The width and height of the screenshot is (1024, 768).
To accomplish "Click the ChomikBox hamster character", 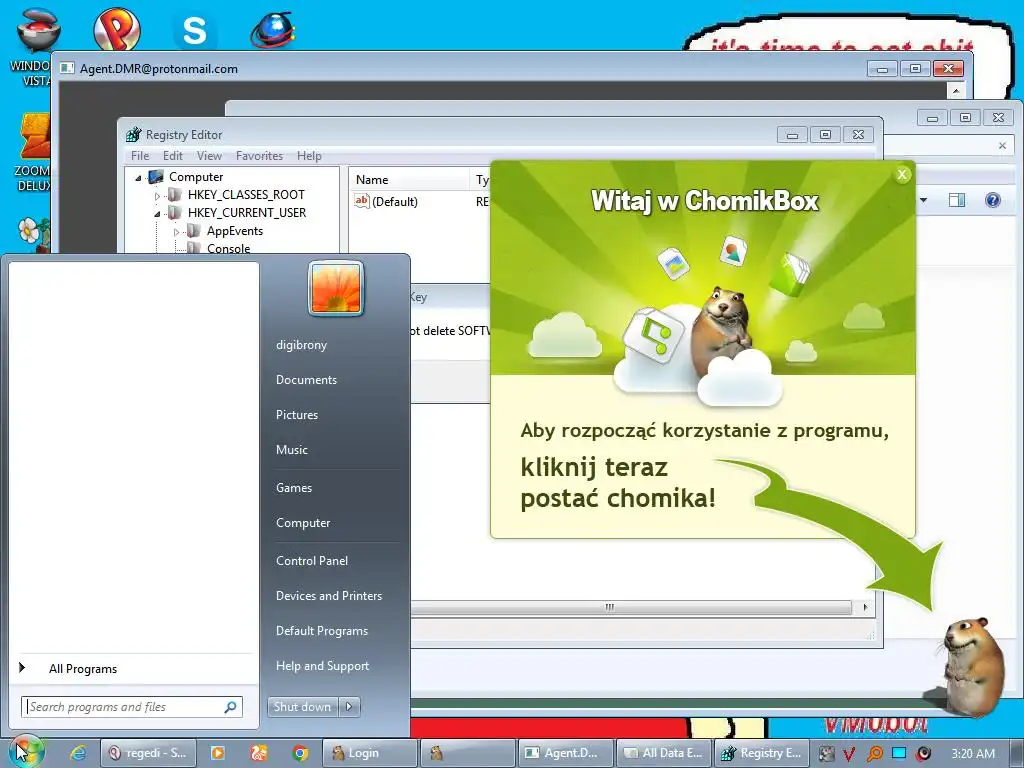I will 972,666.
